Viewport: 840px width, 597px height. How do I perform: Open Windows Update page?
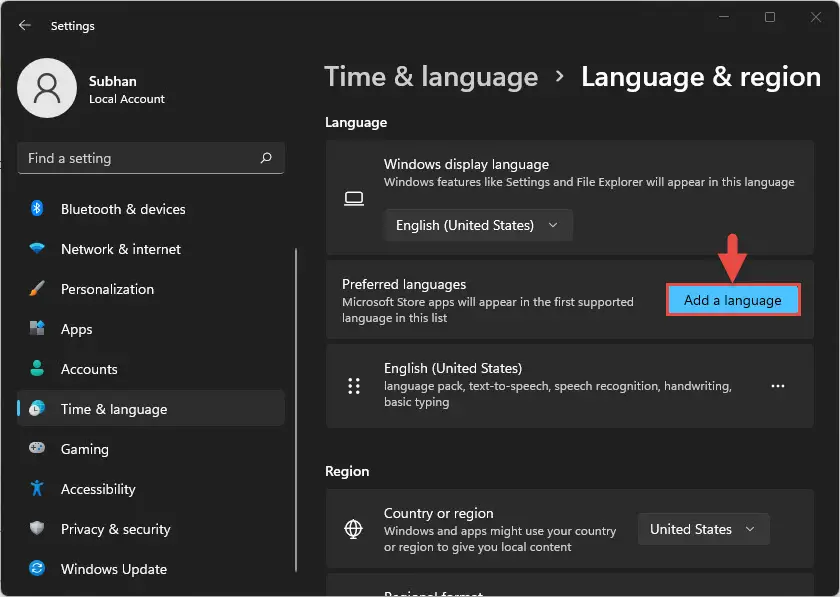click(x=151, y=569)
